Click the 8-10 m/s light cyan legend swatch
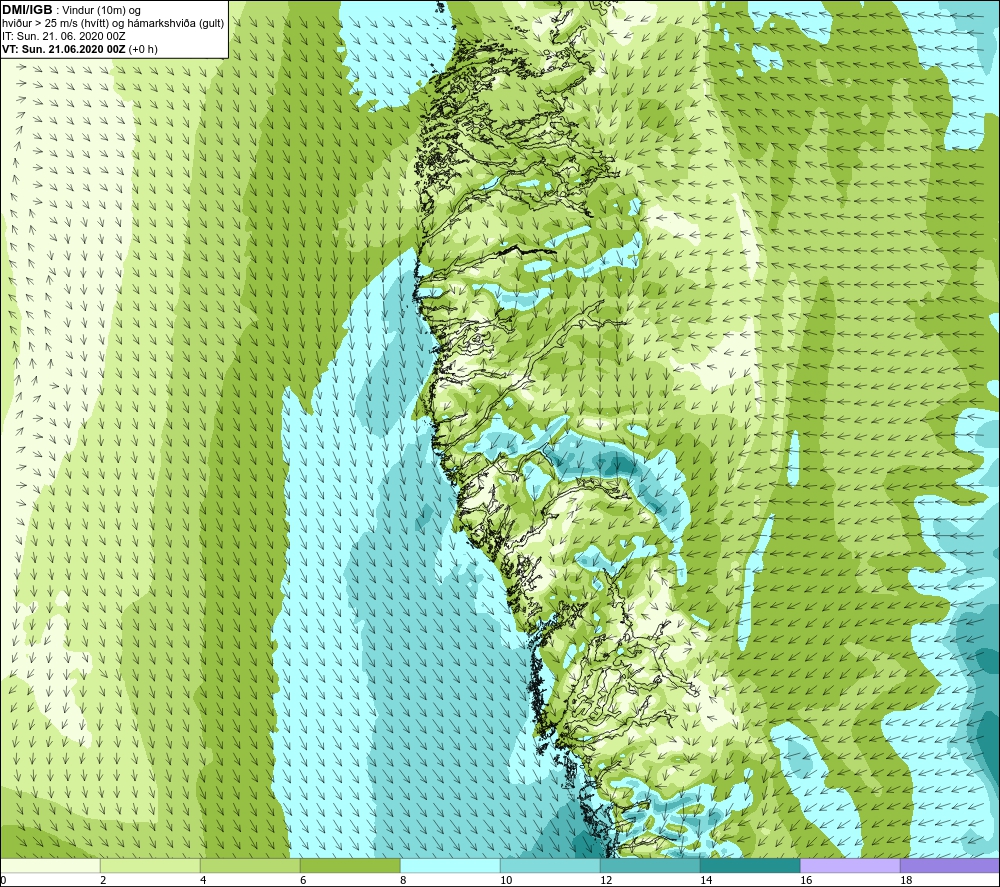The image size is (1000, 887). 450,866
